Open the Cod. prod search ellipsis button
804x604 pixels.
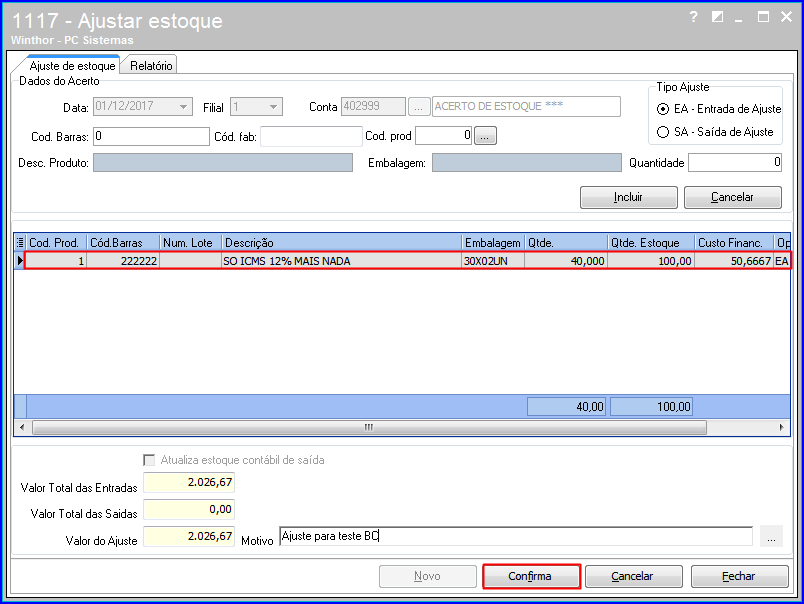(485, 136)
